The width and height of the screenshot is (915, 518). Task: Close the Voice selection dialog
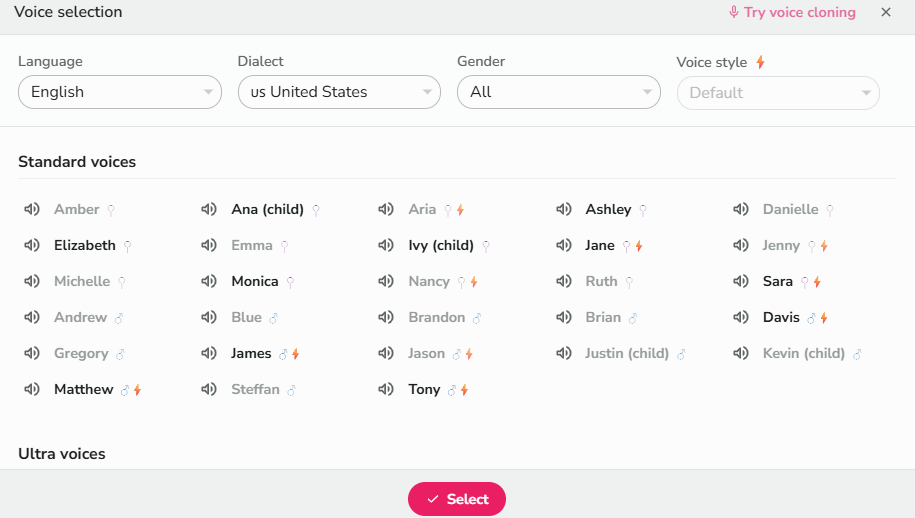click(886, 12)
